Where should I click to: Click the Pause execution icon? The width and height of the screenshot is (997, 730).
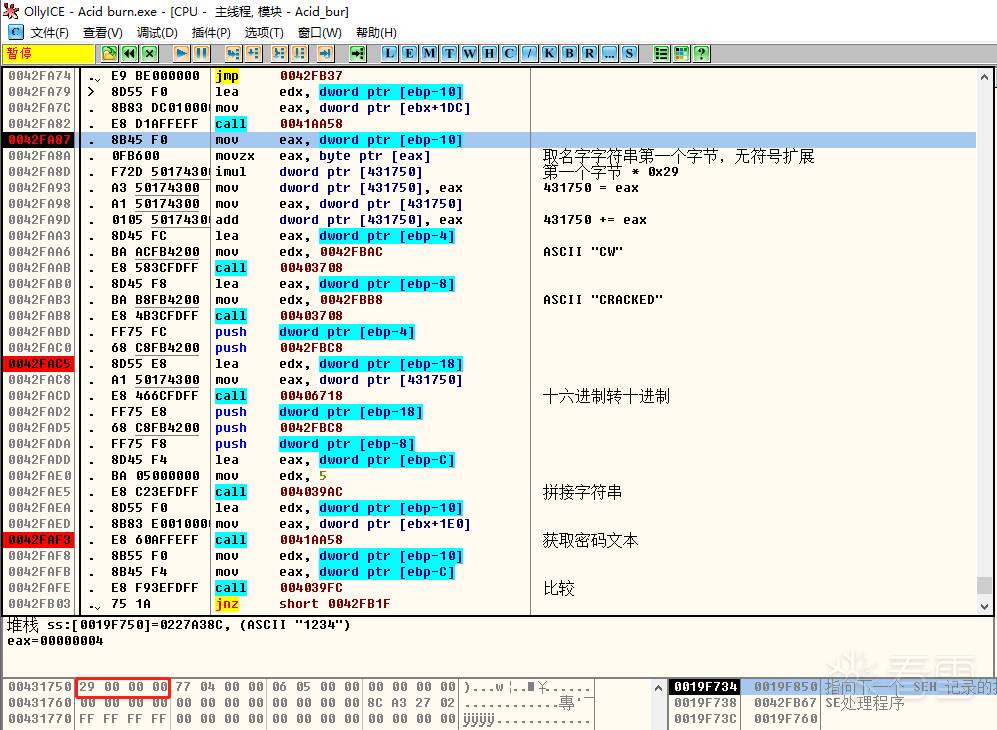click(x=202, y=53)
